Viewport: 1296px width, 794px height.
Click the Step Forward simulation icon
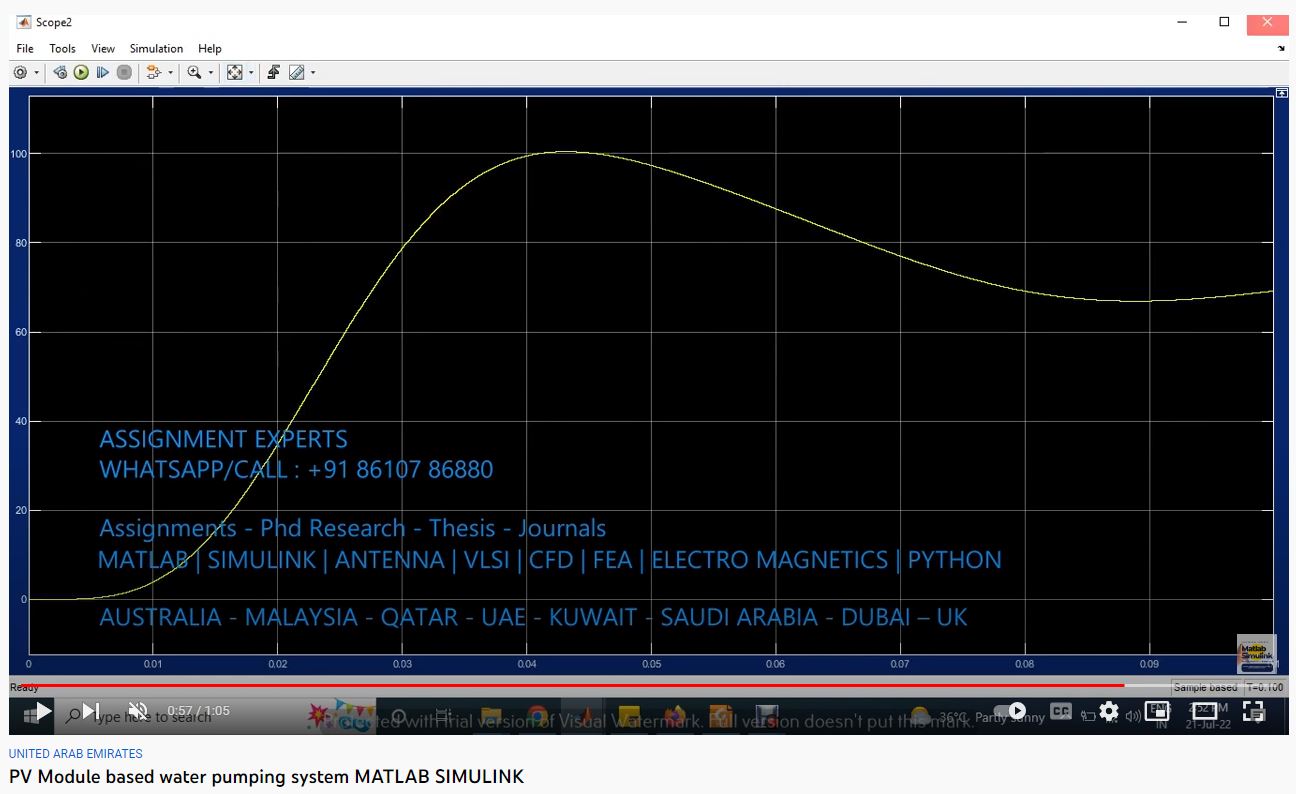coord(102,72)
